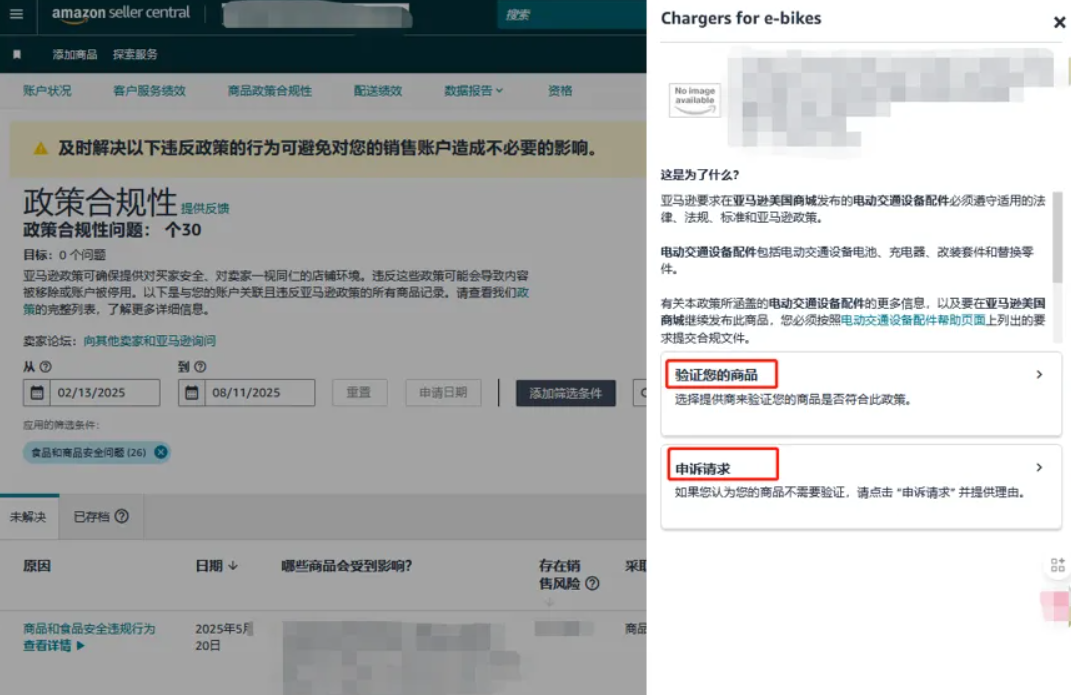This screenshot has height=695, width=1071.
Task: Go to 配送绩效 tab
Action: coord(378,91)
